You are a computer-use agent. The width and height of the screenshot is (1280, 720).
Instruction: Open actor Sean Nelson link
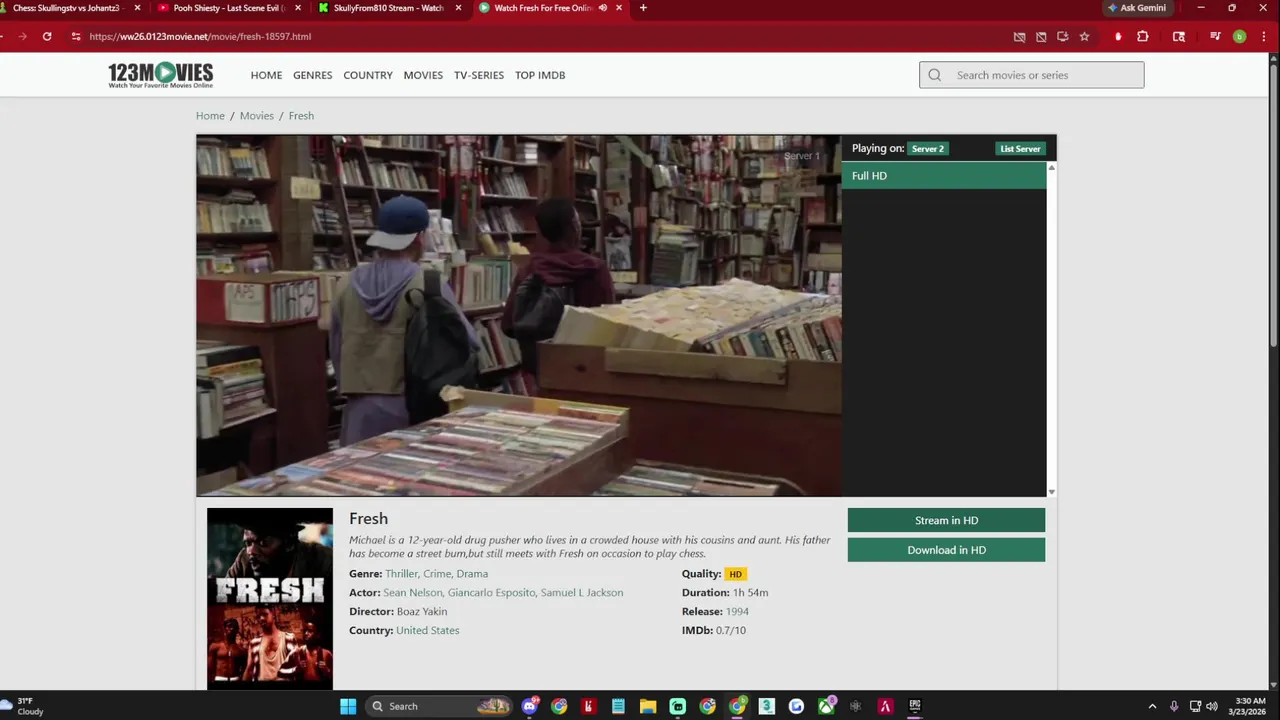tap(412, 593)
